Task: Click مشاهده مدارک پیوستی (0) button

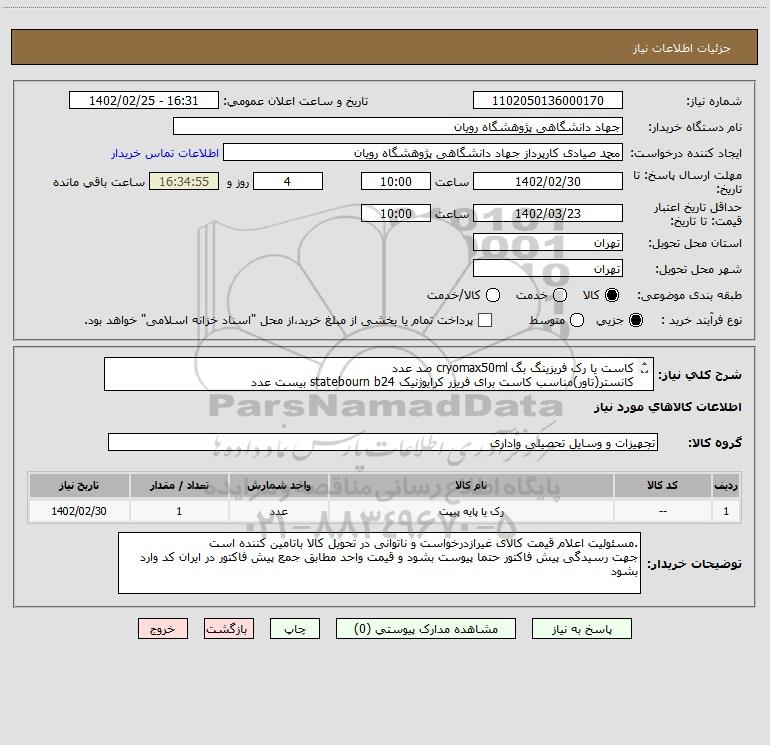Action: pos(426,629)
